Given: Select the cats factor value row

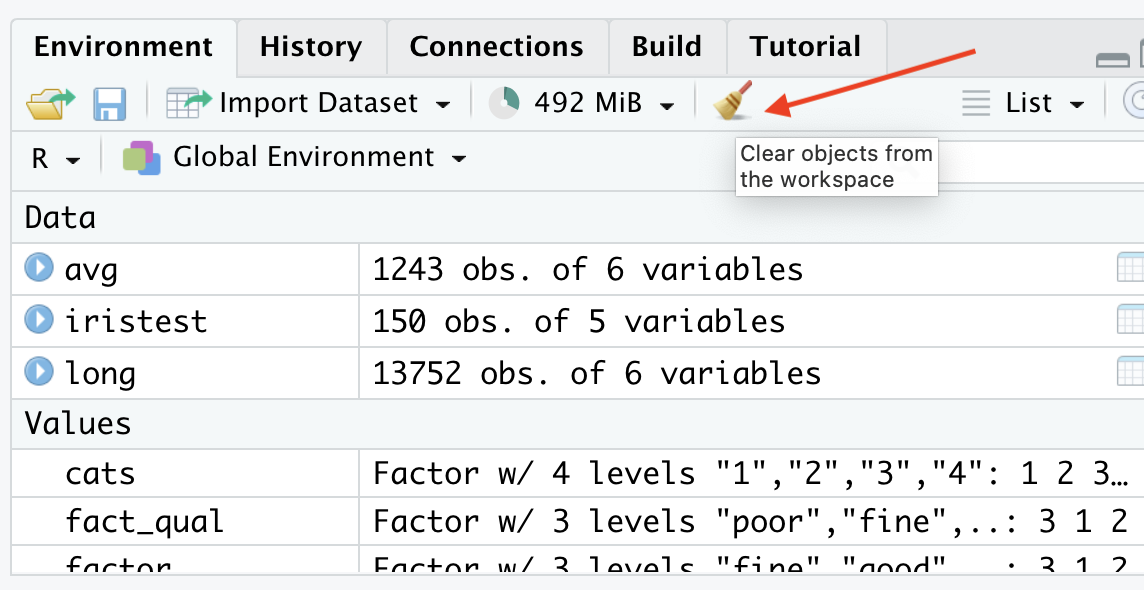Looking at the screenshot, I should (100, 473).
